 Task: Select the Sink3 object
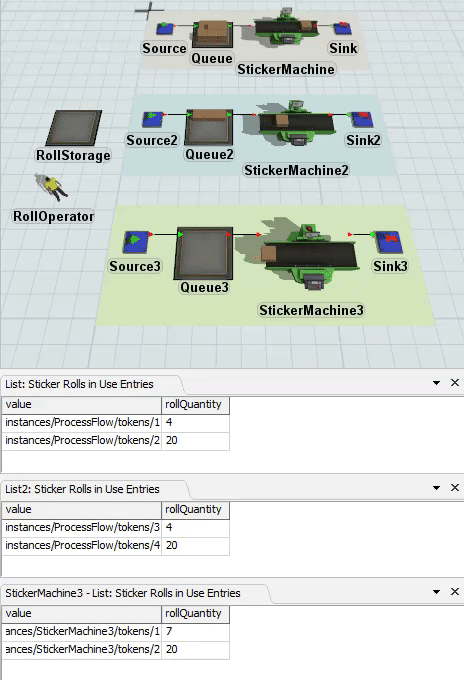coord(389,242)
